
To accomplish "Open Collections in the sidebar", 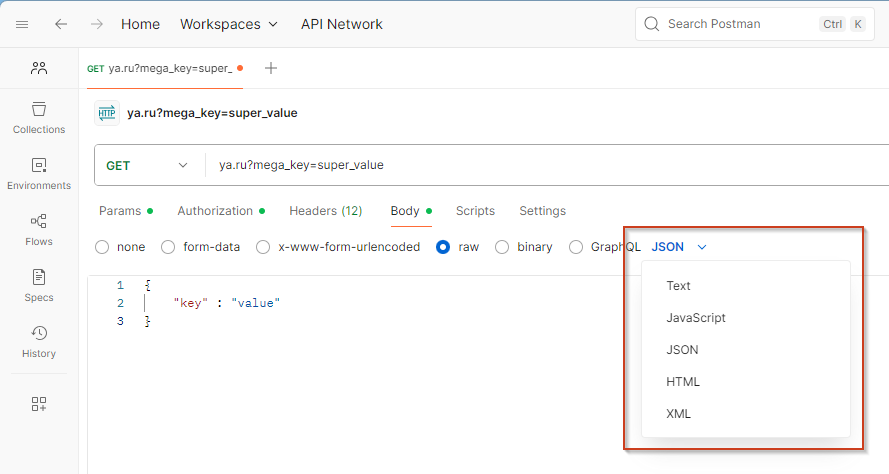I will pos(39,118).
